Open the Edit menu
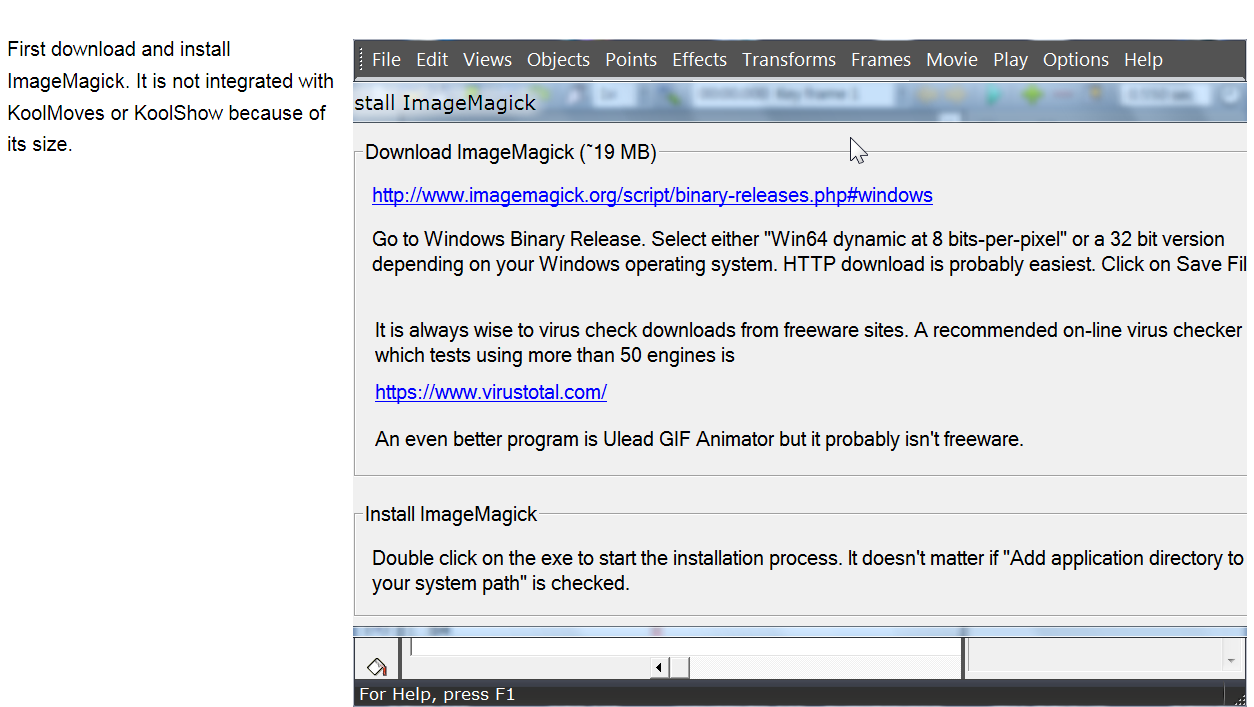1254x707 pixels. 432,60
